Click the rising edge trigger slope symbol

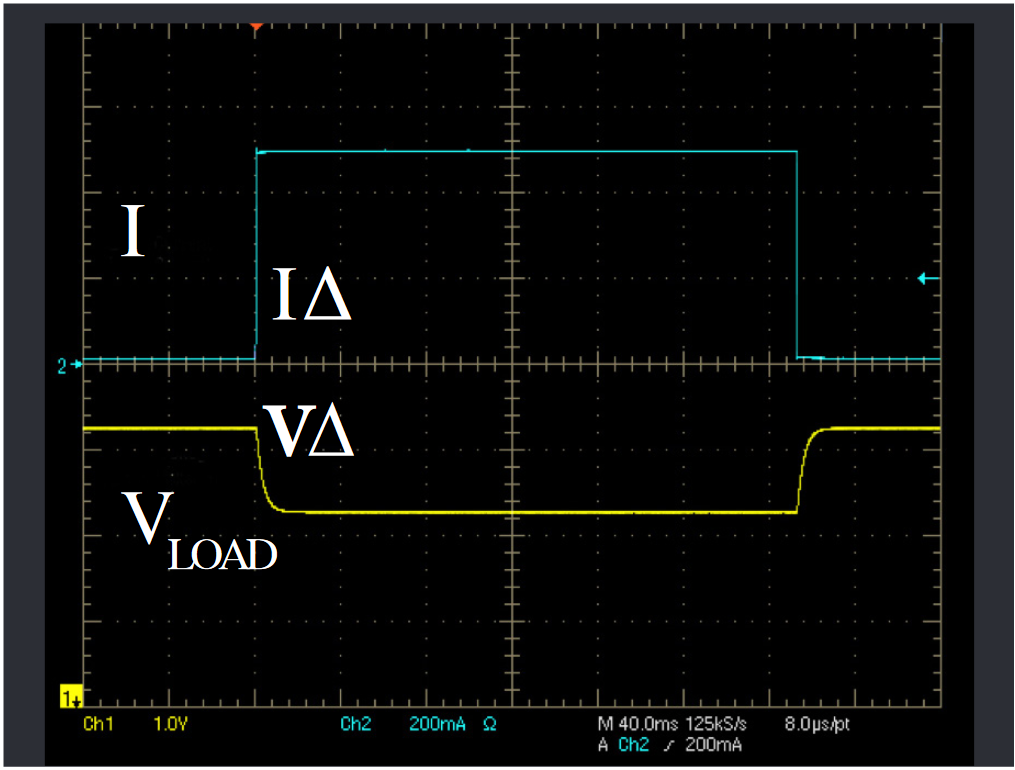[662, 745]
